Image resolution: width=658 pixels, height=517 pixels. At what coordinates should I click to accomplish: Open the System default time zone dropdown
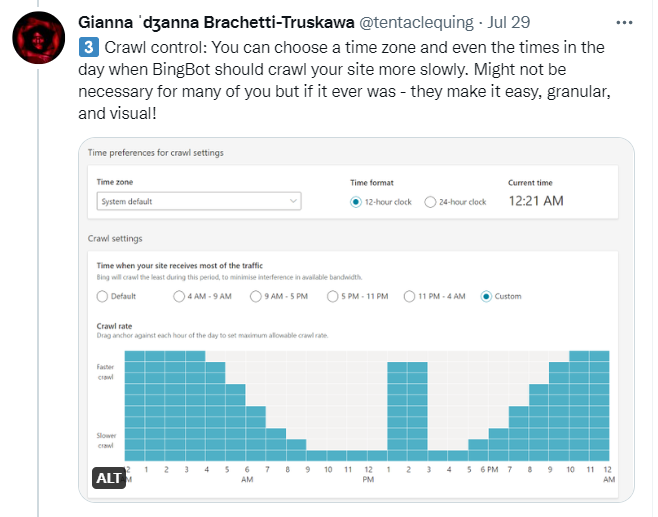click(199, 201)
